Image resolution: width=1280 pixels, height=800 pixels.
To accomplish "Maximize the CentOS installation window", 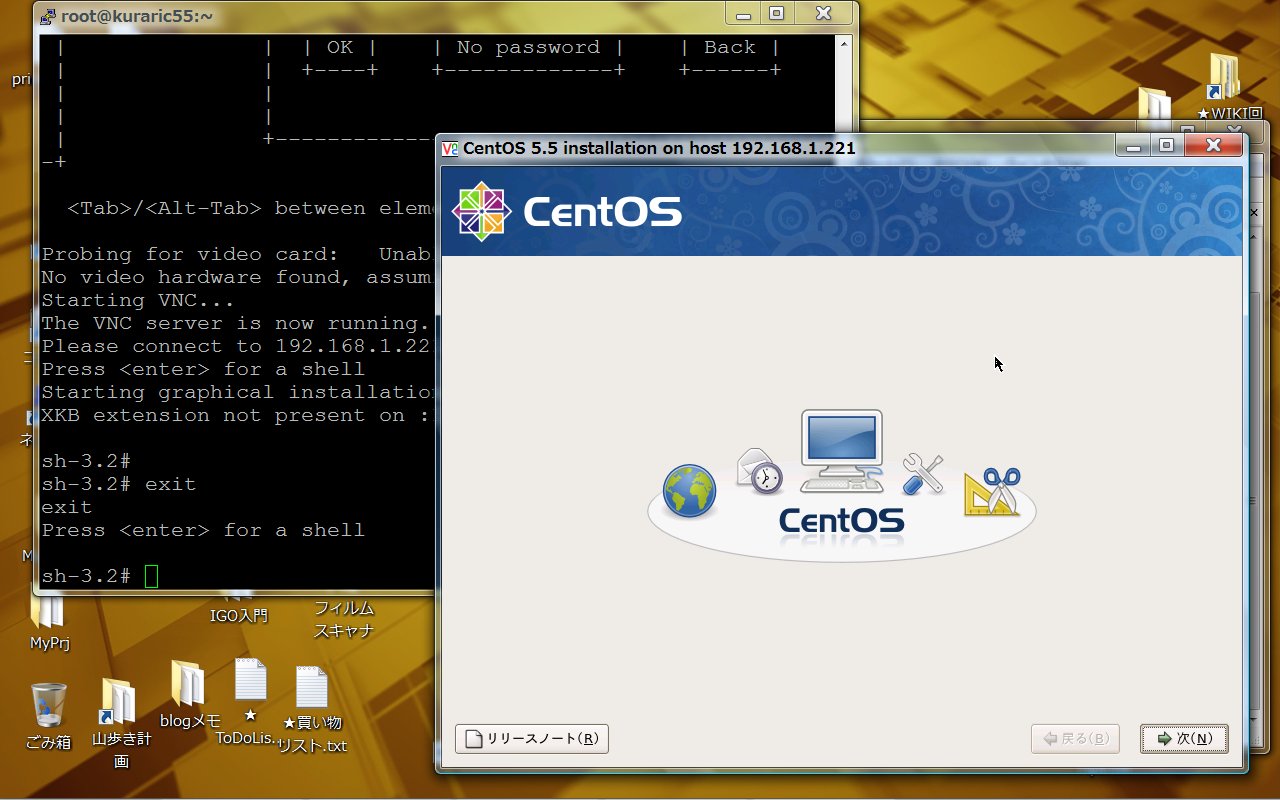I will (1166, 146).
